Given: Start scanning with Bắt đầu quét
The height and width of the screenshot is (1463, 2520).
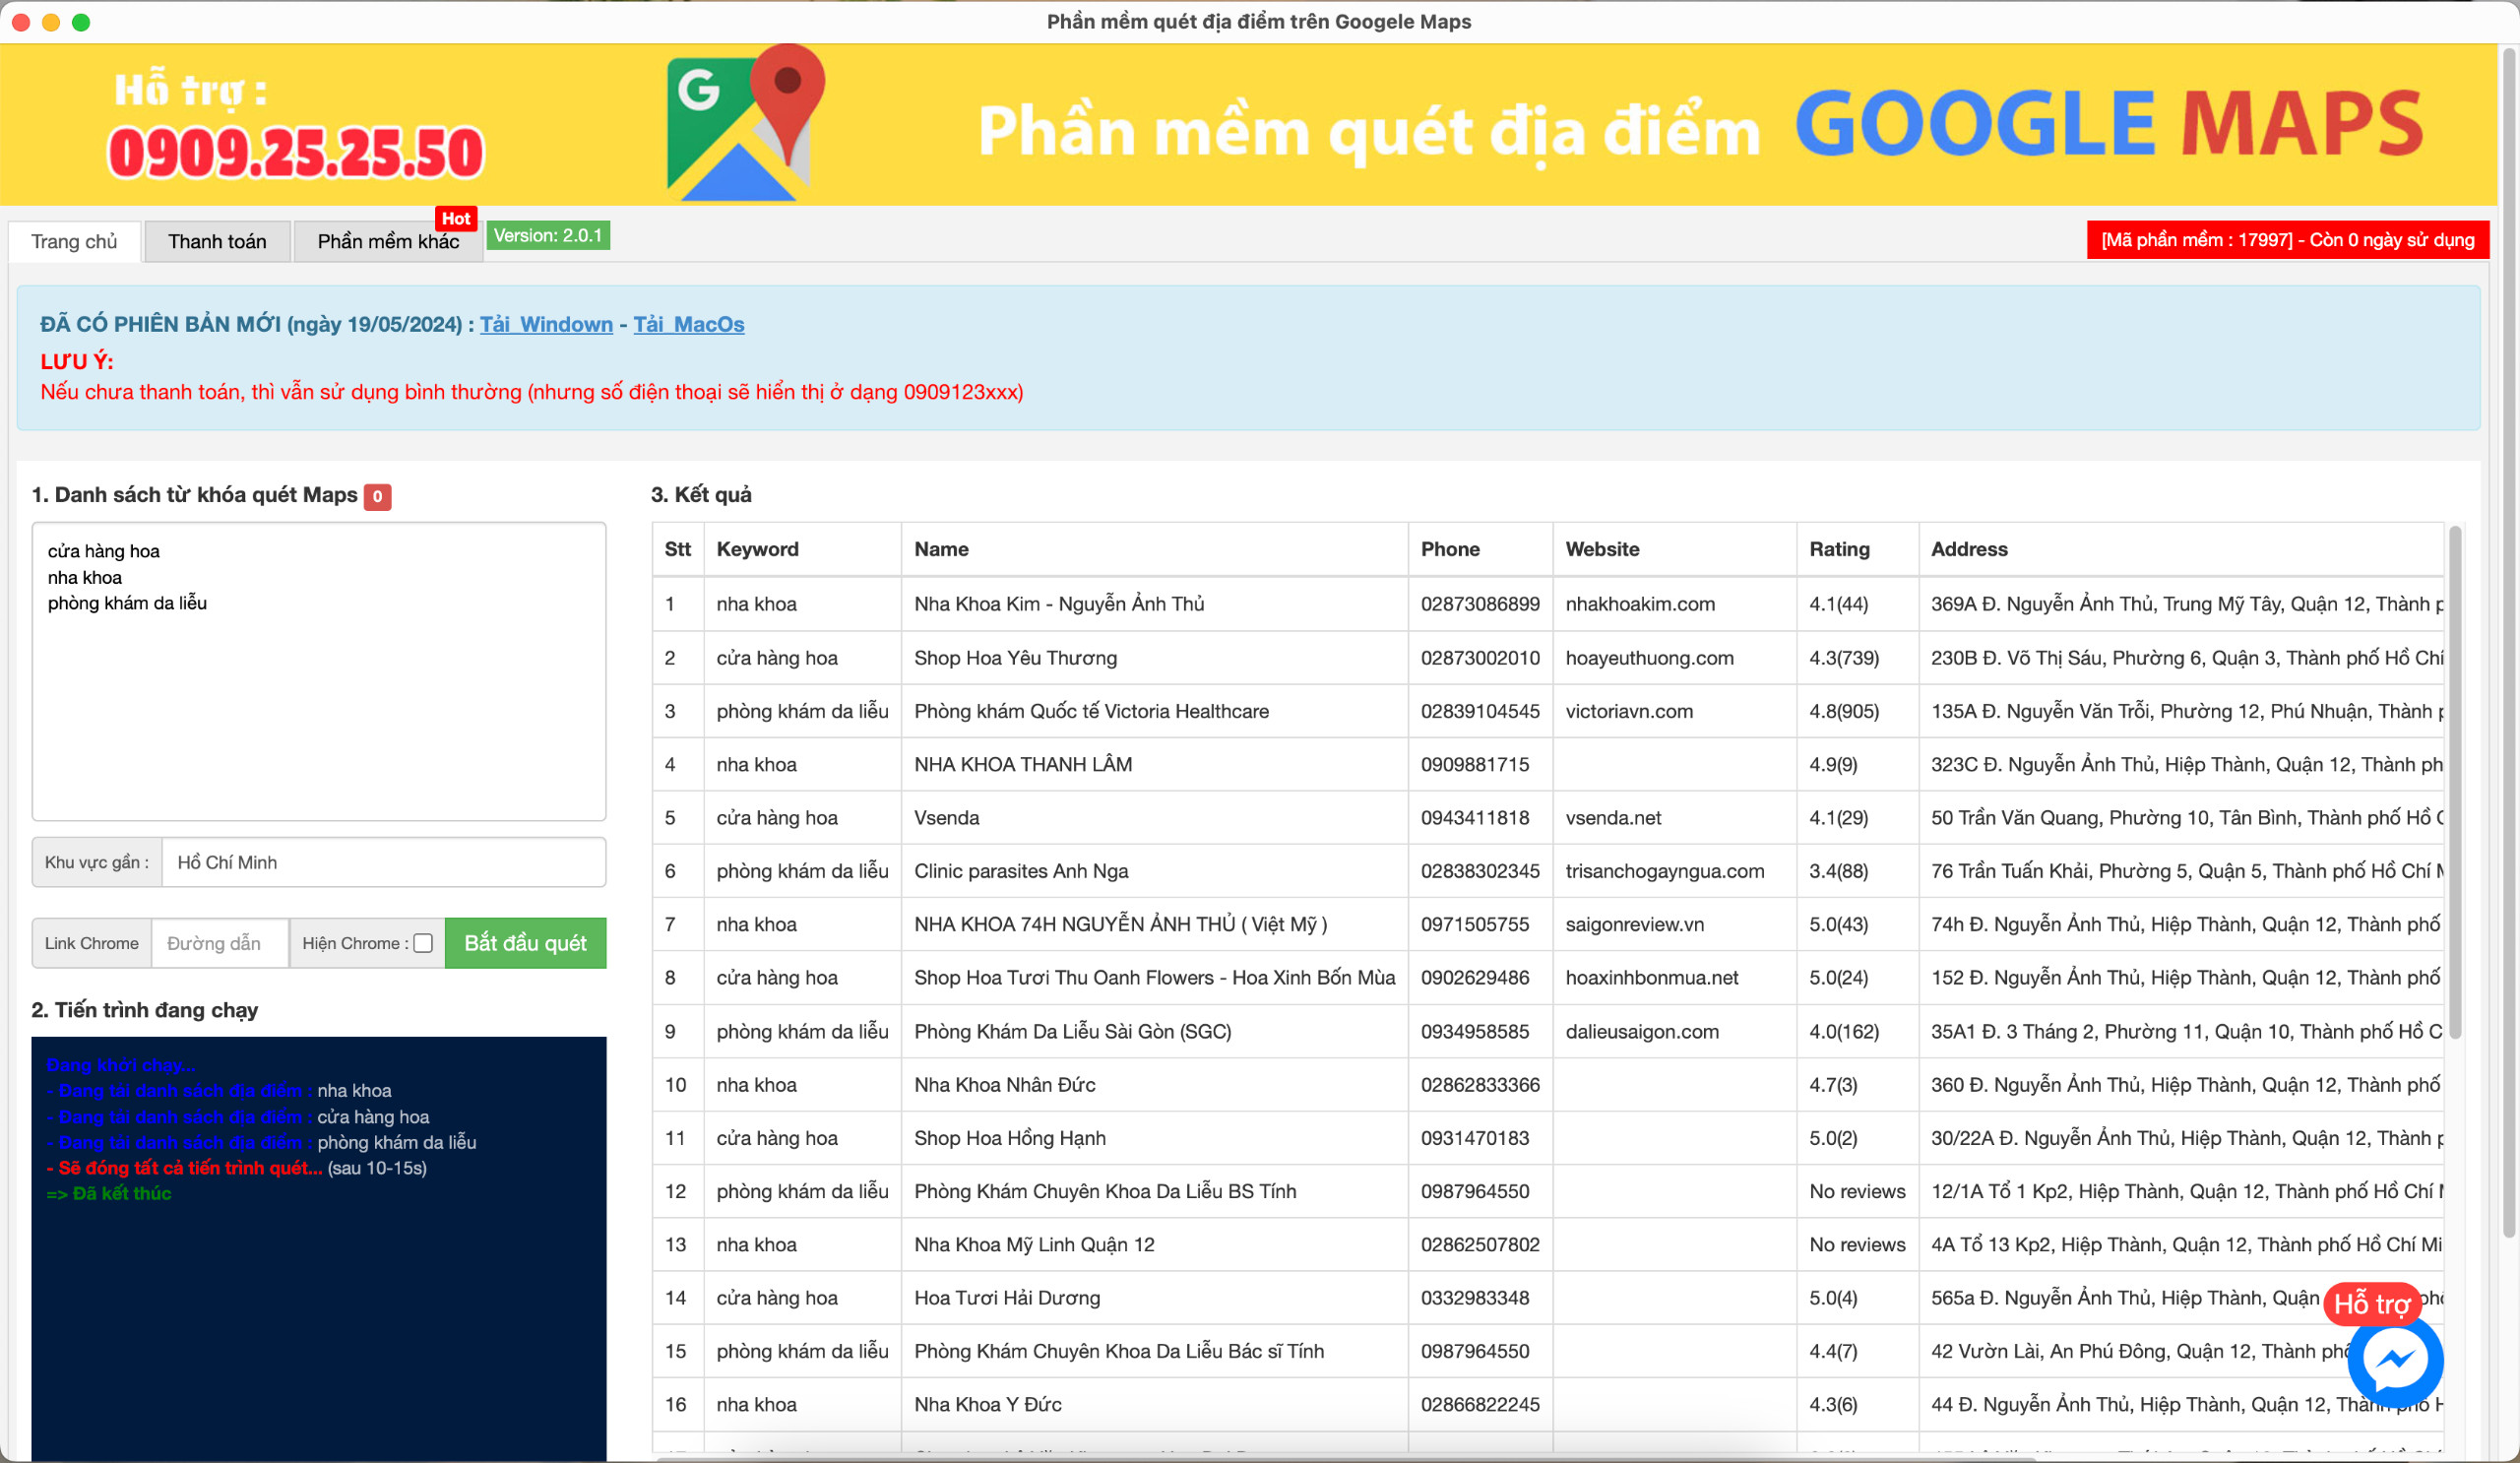Looking at the screenshot, I should coord(525,943).
